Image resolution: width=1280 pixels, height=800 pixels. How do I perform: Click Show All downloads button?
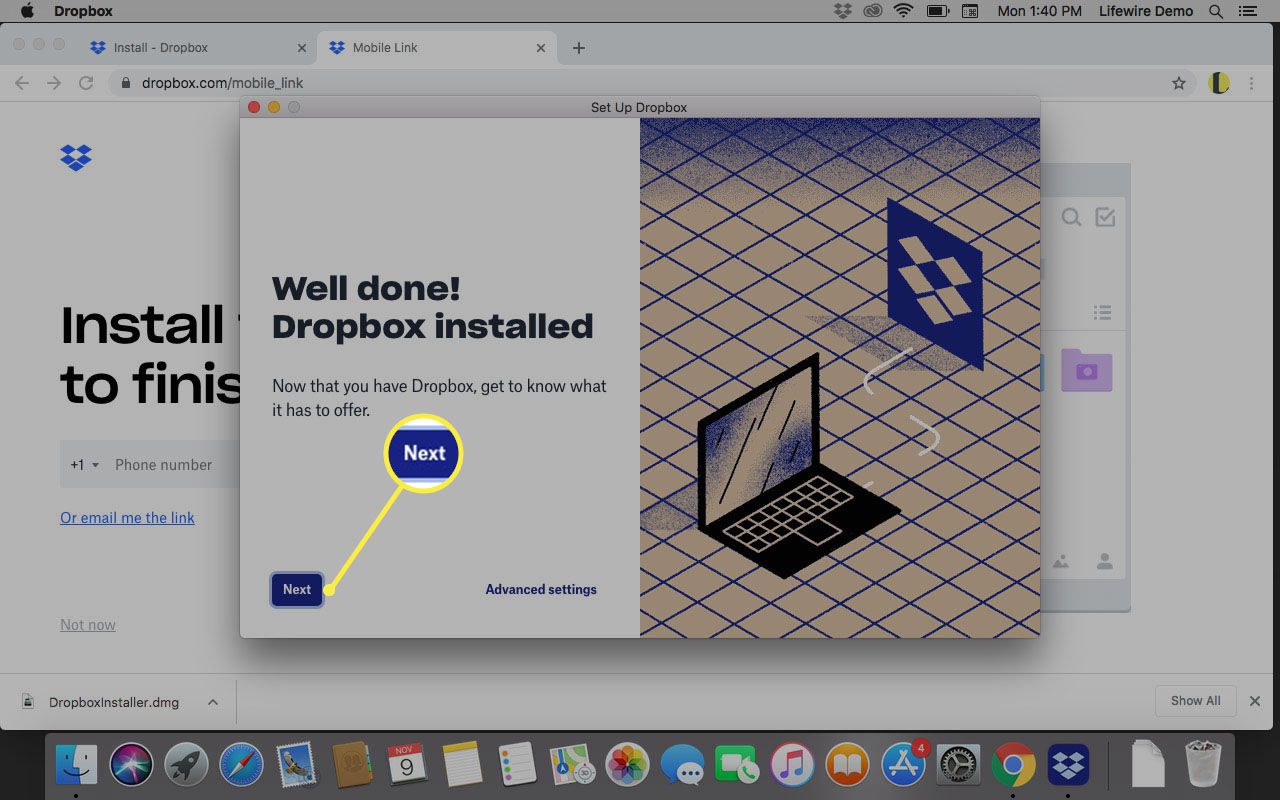tap(1195, 700)
